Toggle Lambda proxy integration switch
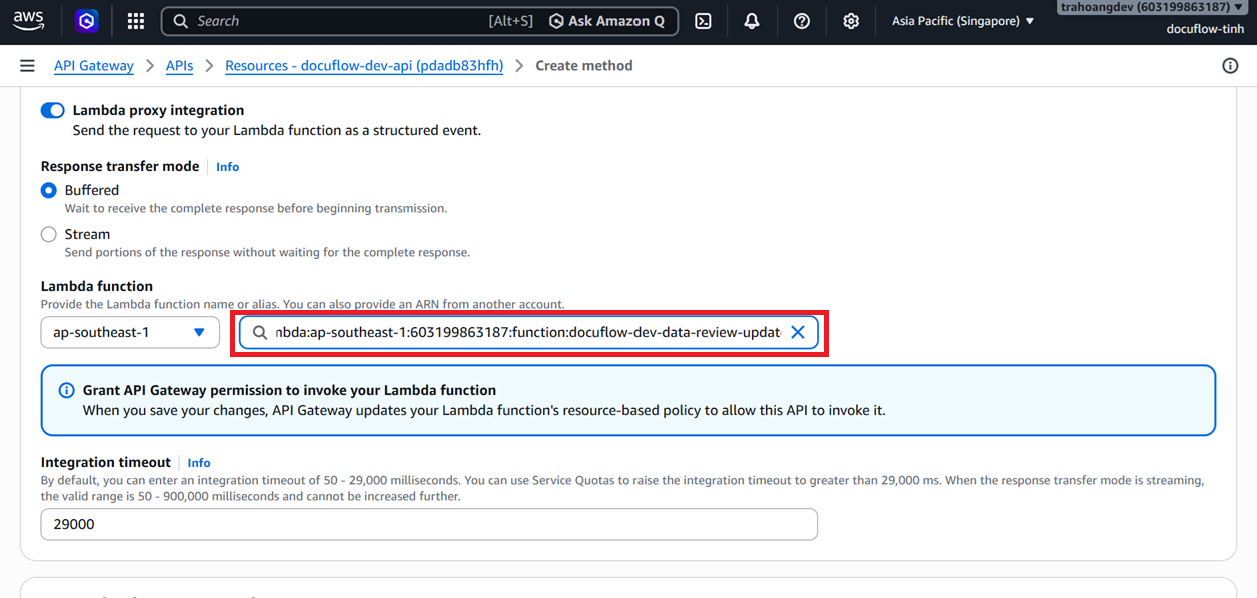Image resolution: width=1257 pixels, height=598 pixels. click(52, 110)
